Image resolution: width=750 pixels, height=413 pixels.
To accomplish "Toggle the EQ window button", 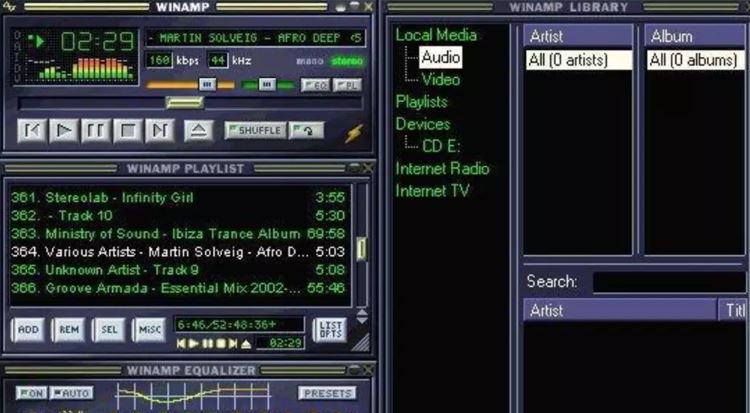I will click(x=315, y=85).
